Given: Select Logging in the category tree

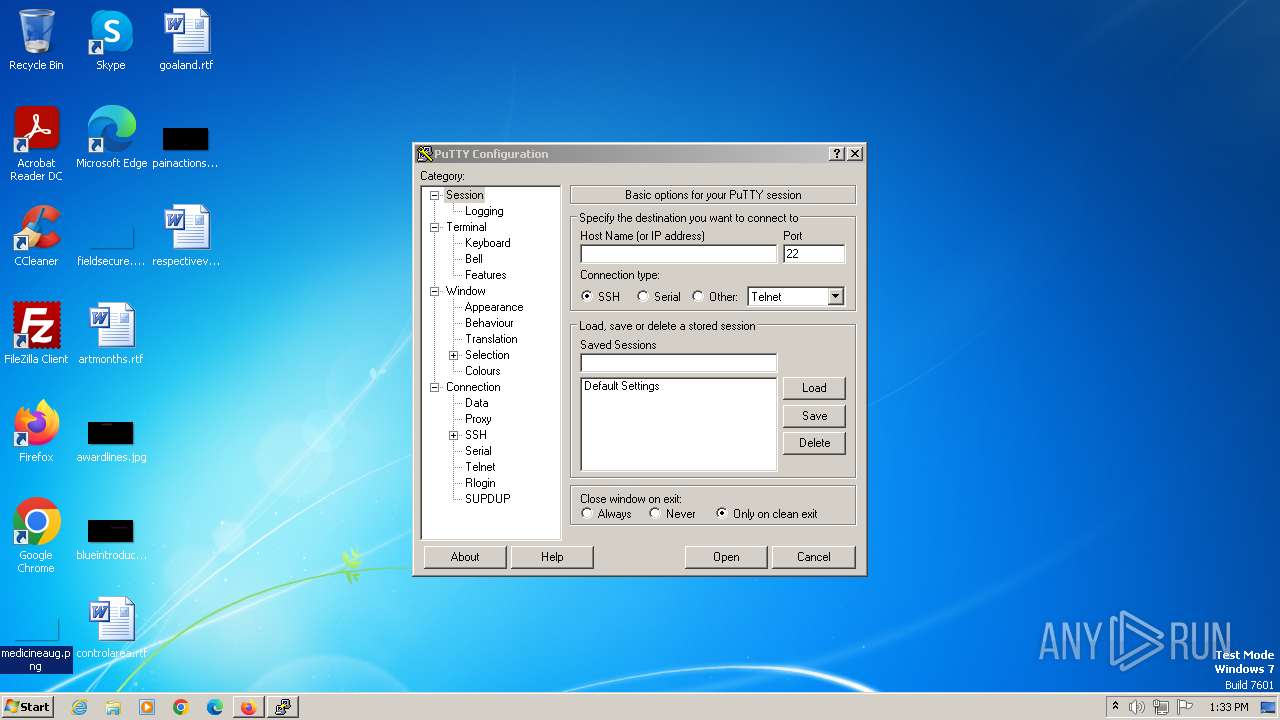Looking at the screenshot, I should 484,211.
